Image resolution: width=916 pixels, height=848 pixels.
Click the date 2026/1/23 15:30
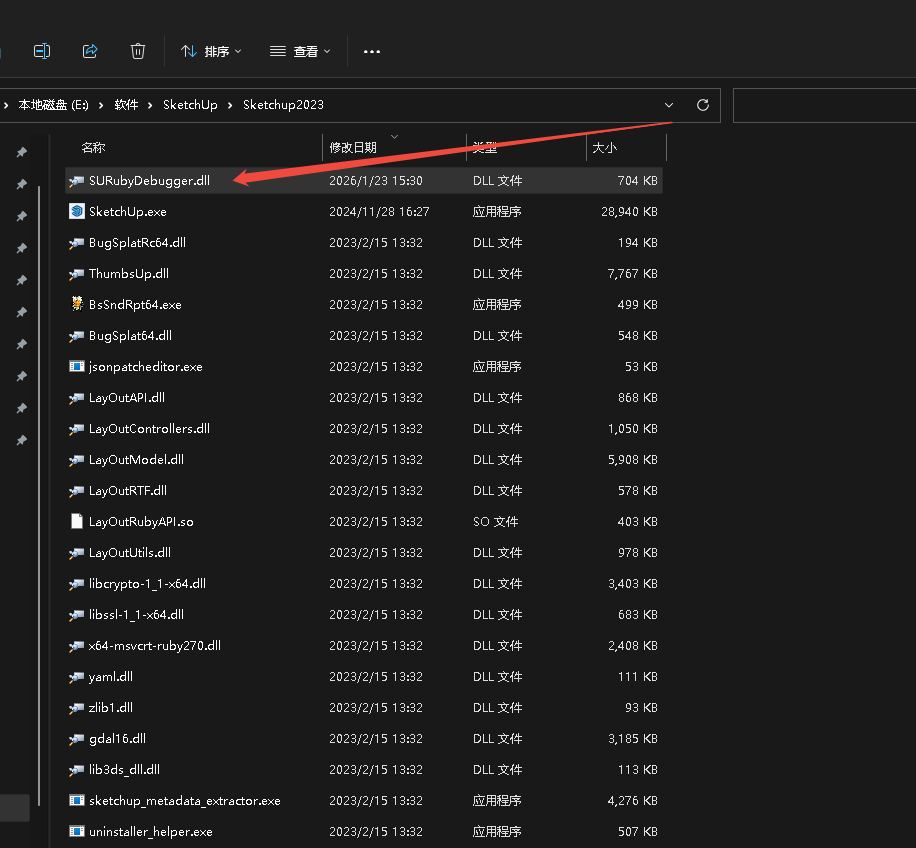click(x=376, y=180)
